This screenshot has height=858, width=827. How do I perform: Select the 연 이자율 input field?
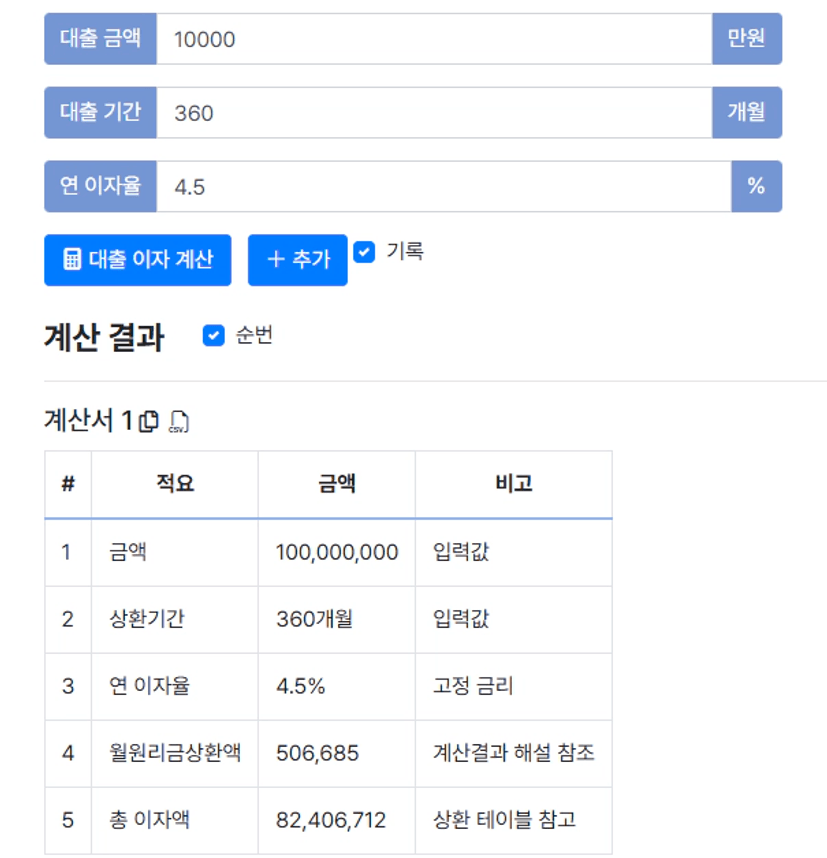[x=443, y=186]
